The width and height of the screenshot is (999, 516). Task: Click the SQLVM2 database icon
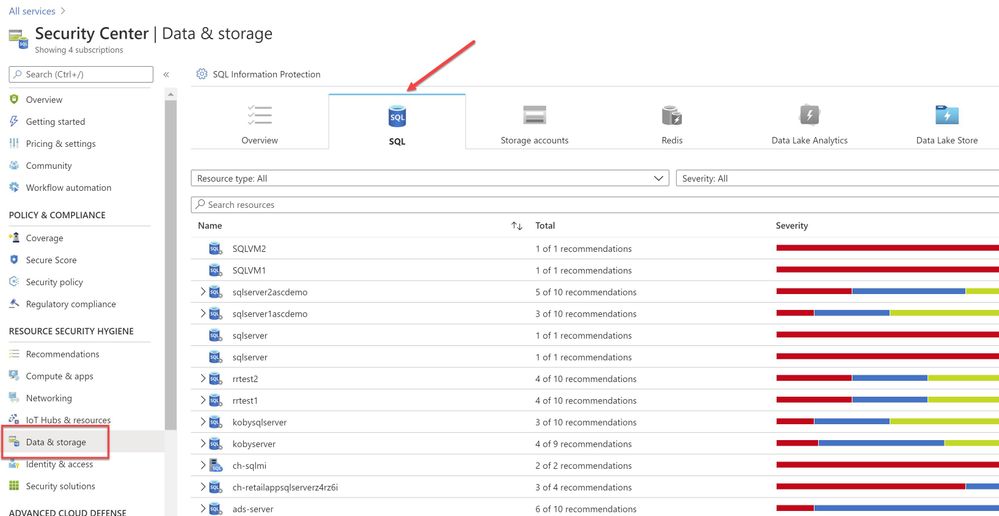click(x=215, y=248)
